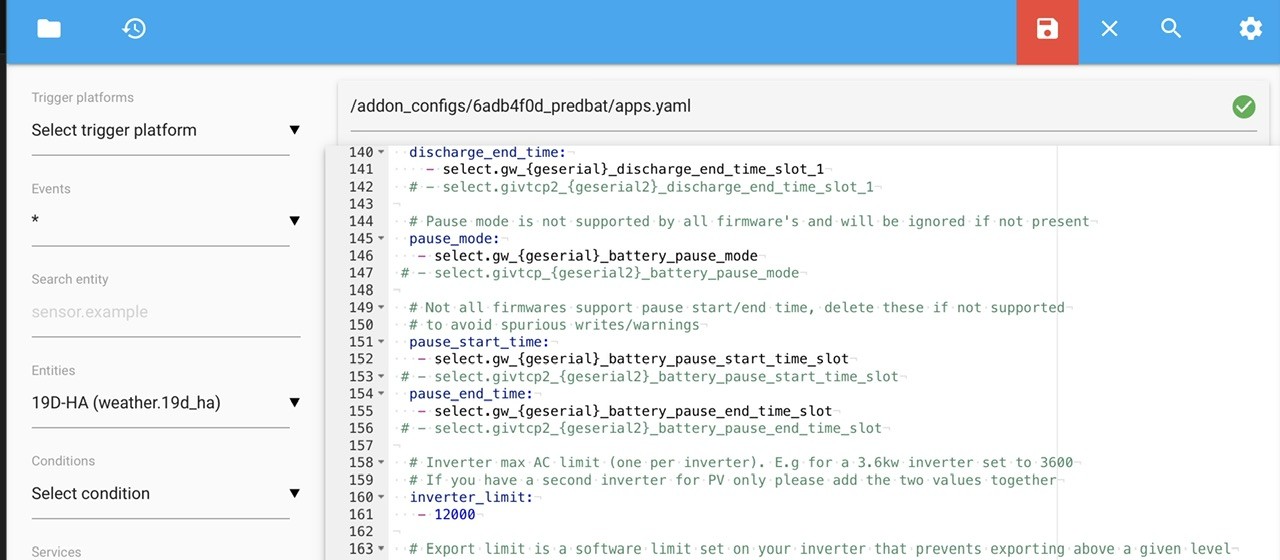Collapse fold arrow at line 149
The image size is (1280, 560).
pyautogui.click(x=381, y=308)
